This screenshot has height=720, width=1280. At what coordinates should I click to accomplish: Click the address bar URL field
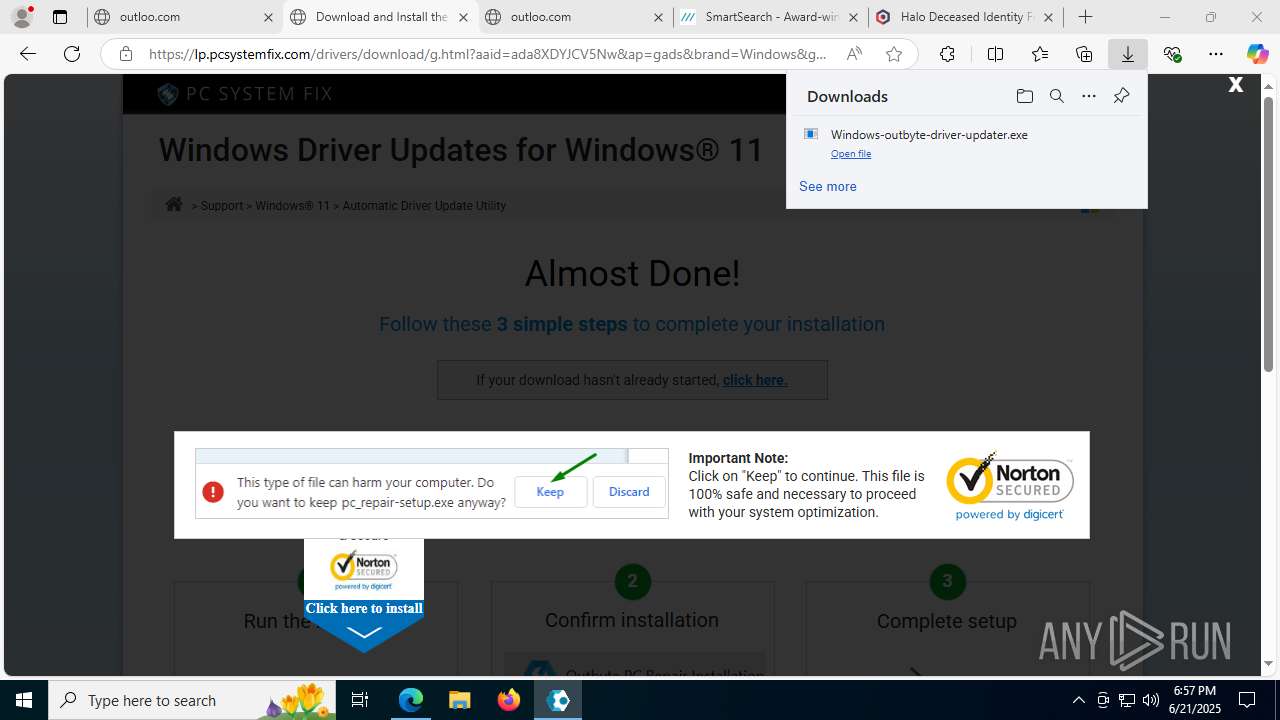coord(488,54)
